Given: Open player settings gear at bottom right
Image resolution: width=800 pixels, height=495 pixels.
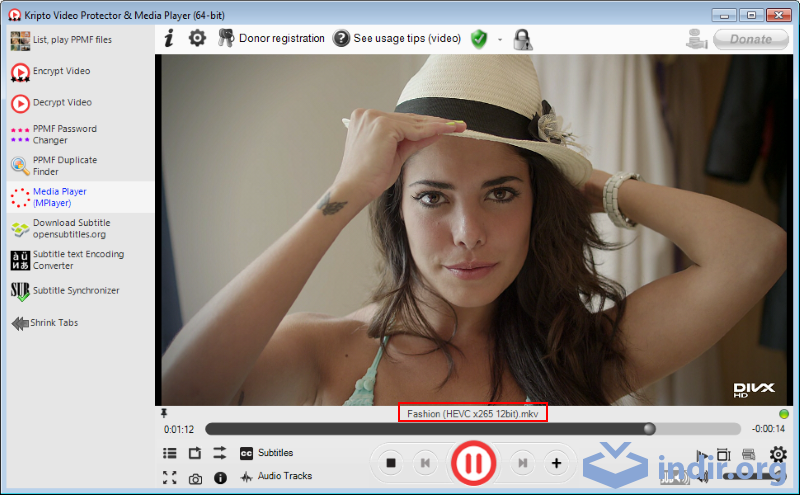Looking at the screenshot, I should tap(778, 454).
